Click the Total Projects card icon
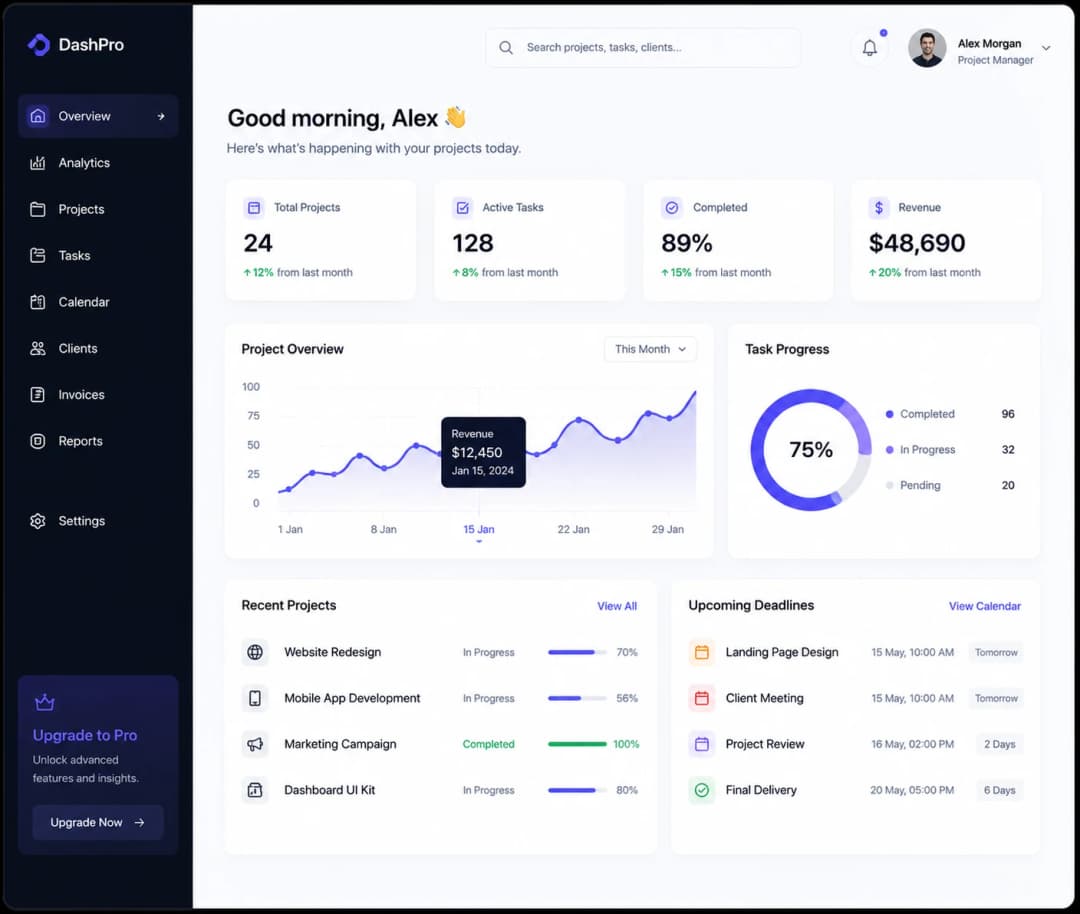The height and width of the screenshot is (914, 1080). click(254, 207)
